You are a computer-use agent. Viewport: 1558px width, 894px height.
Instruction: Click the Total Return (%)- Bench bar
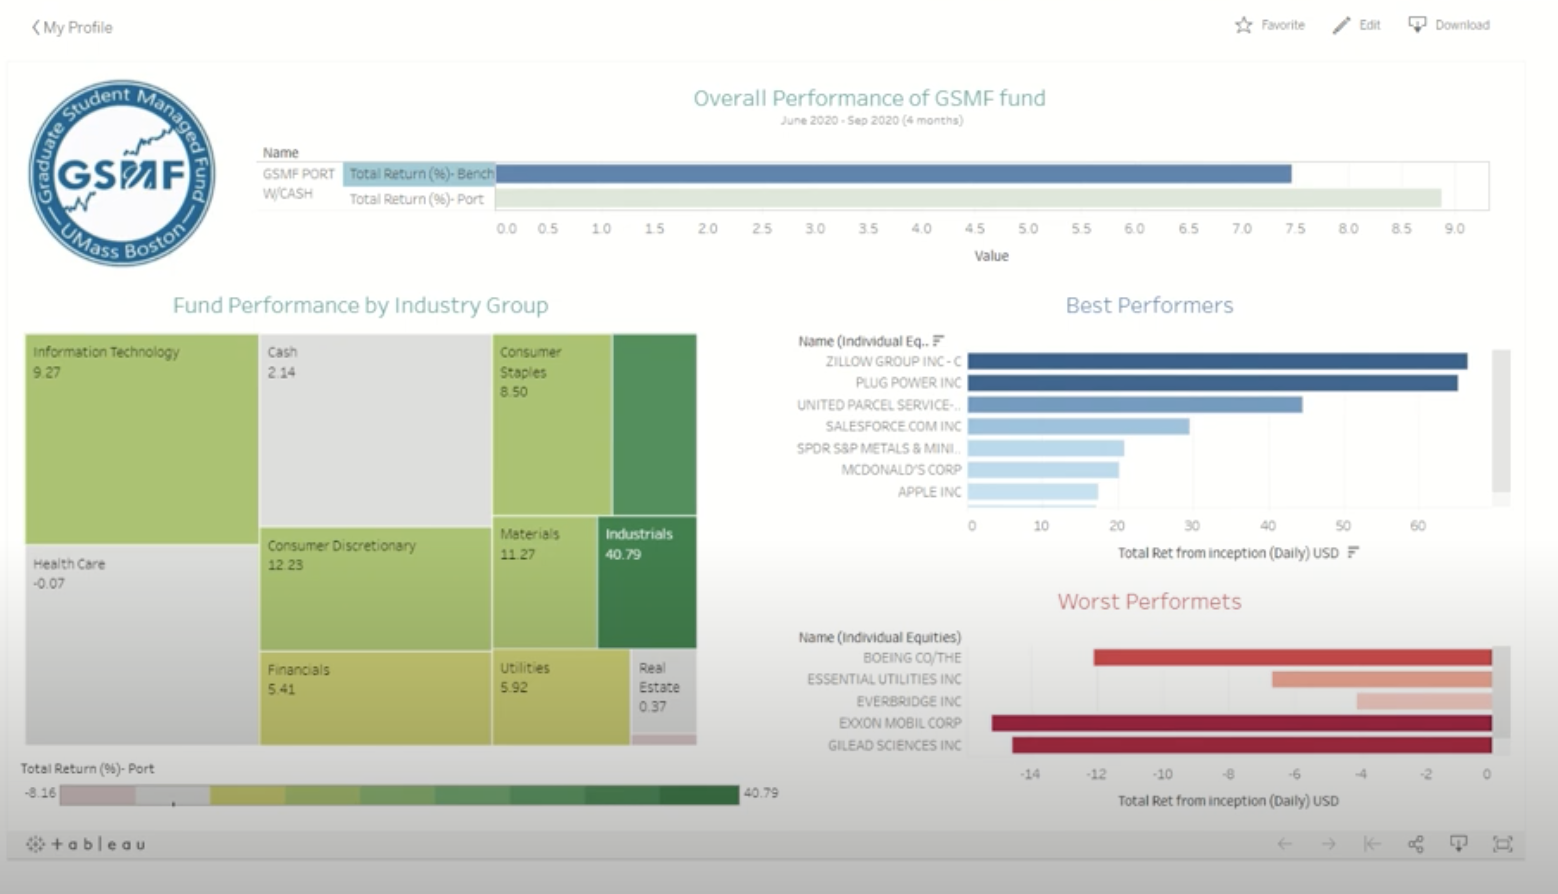[x=893, y=174]
